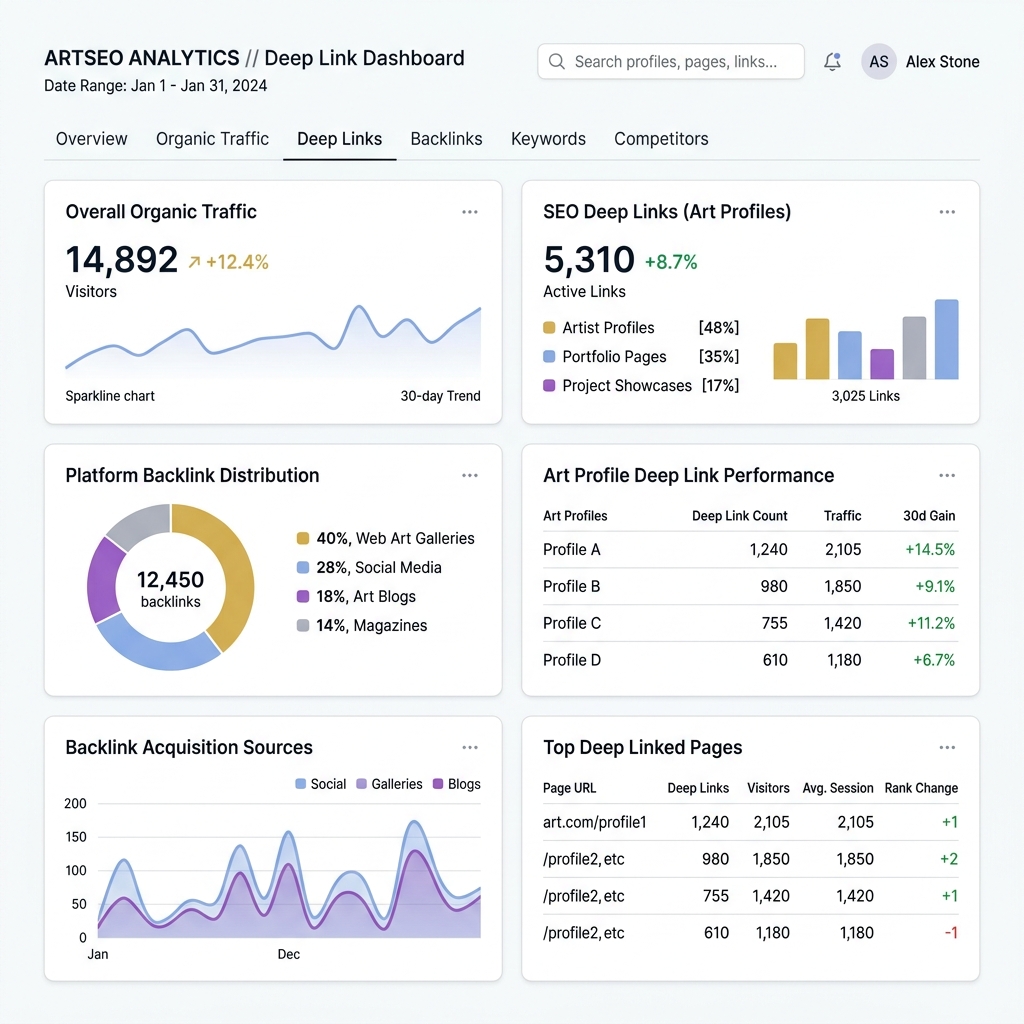Click the Portfolio Pages blue legend swatch
The height and width of the screenshot is (1024, 1024).
[549, 357]
